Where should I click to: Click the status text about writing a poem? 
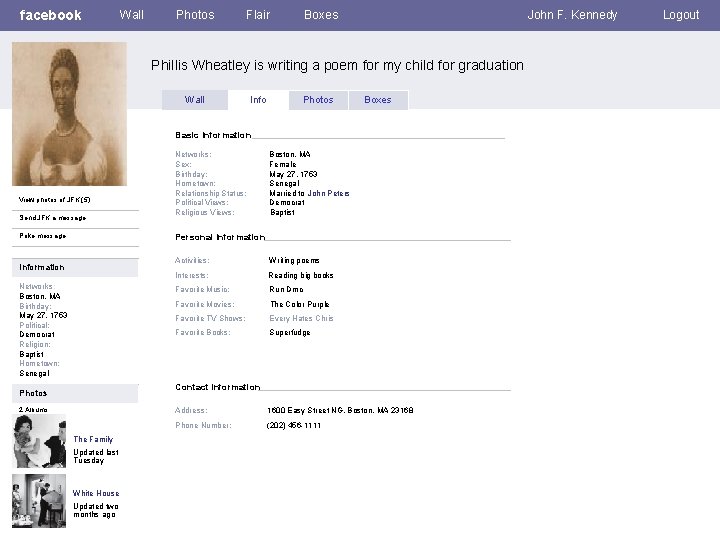(x=337, y=65)
